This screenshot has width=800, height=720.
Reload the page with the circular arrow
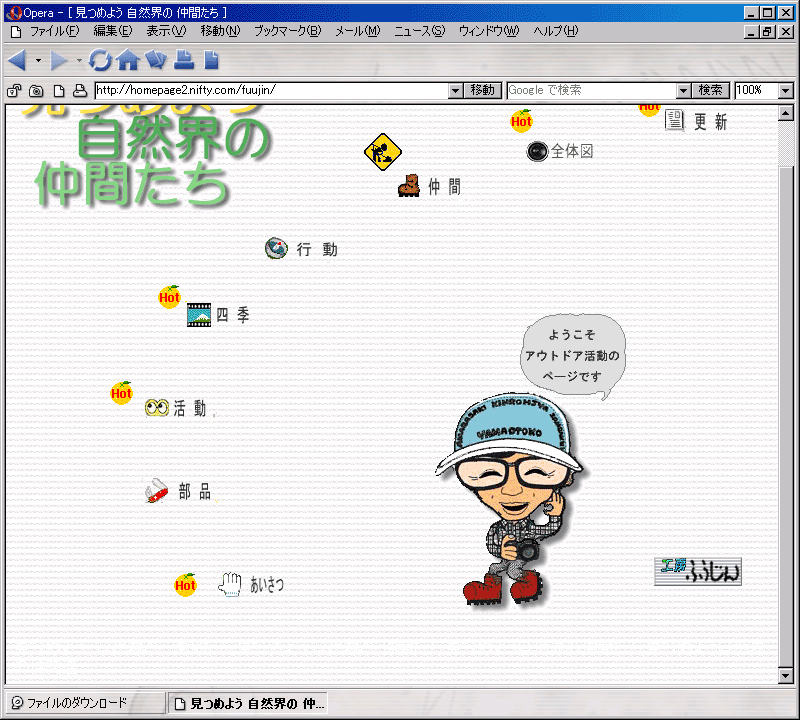pos(100,60)
